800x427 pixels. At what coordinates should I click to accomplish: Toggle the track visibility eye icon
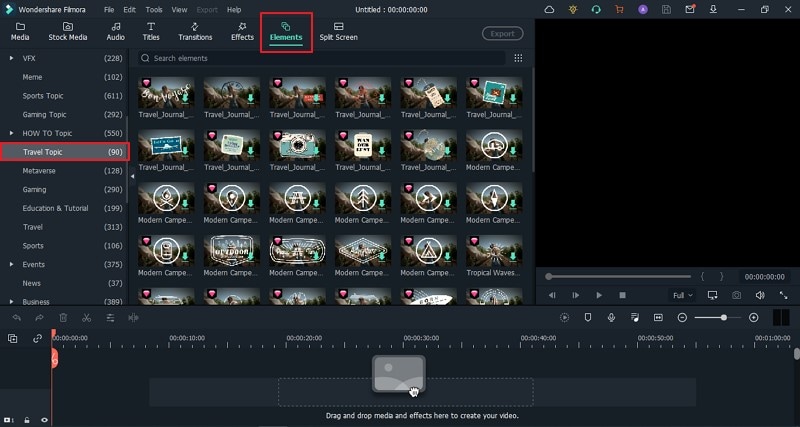44,420
